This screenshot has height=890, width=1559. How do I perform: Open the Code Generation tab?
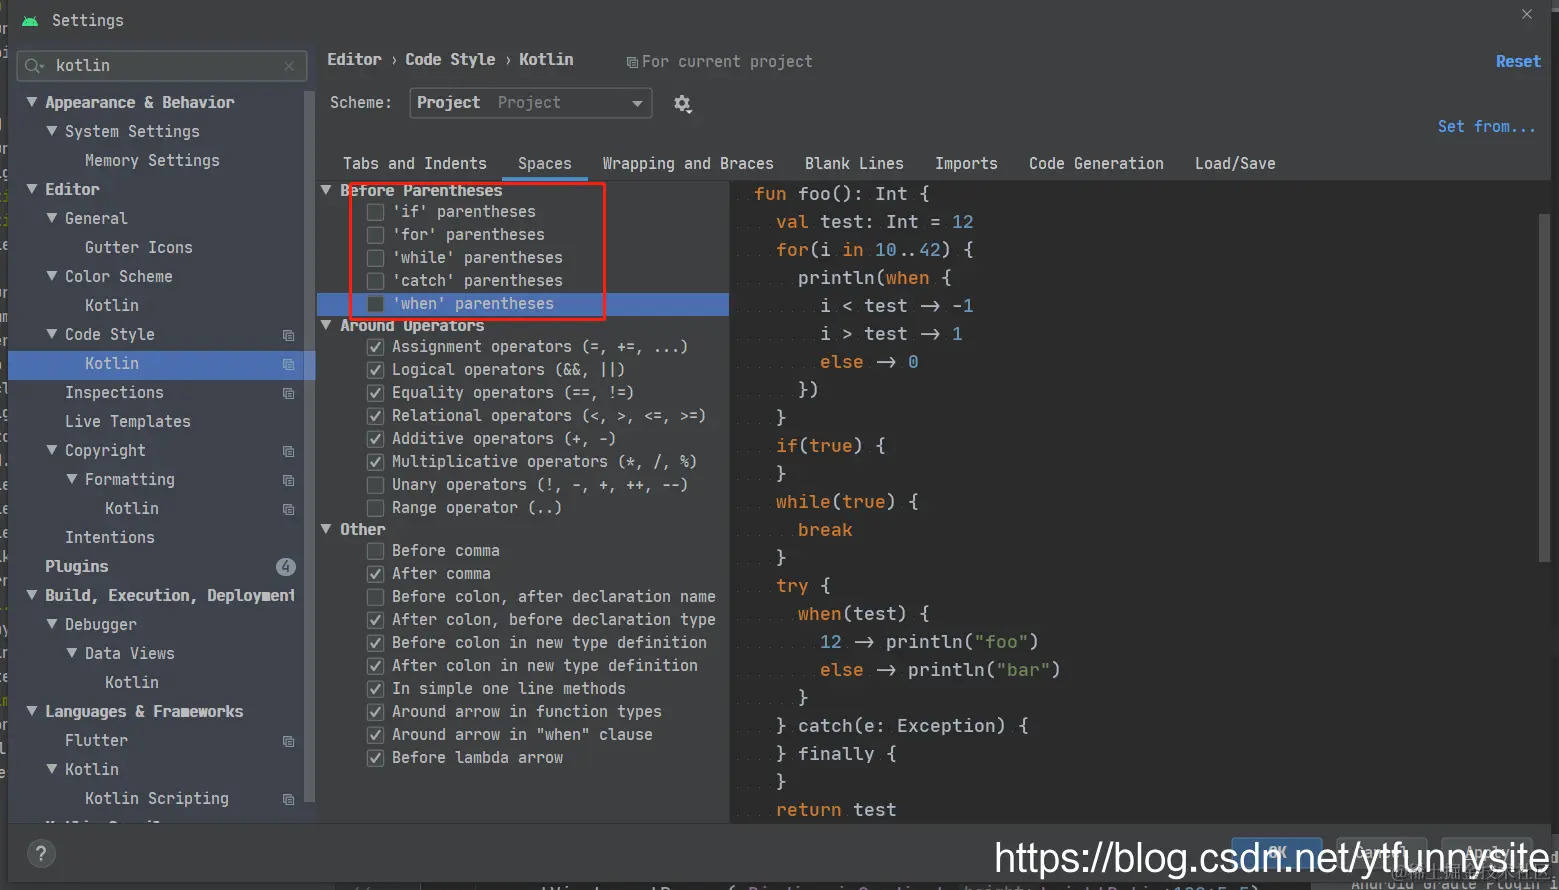[1096, 164]
